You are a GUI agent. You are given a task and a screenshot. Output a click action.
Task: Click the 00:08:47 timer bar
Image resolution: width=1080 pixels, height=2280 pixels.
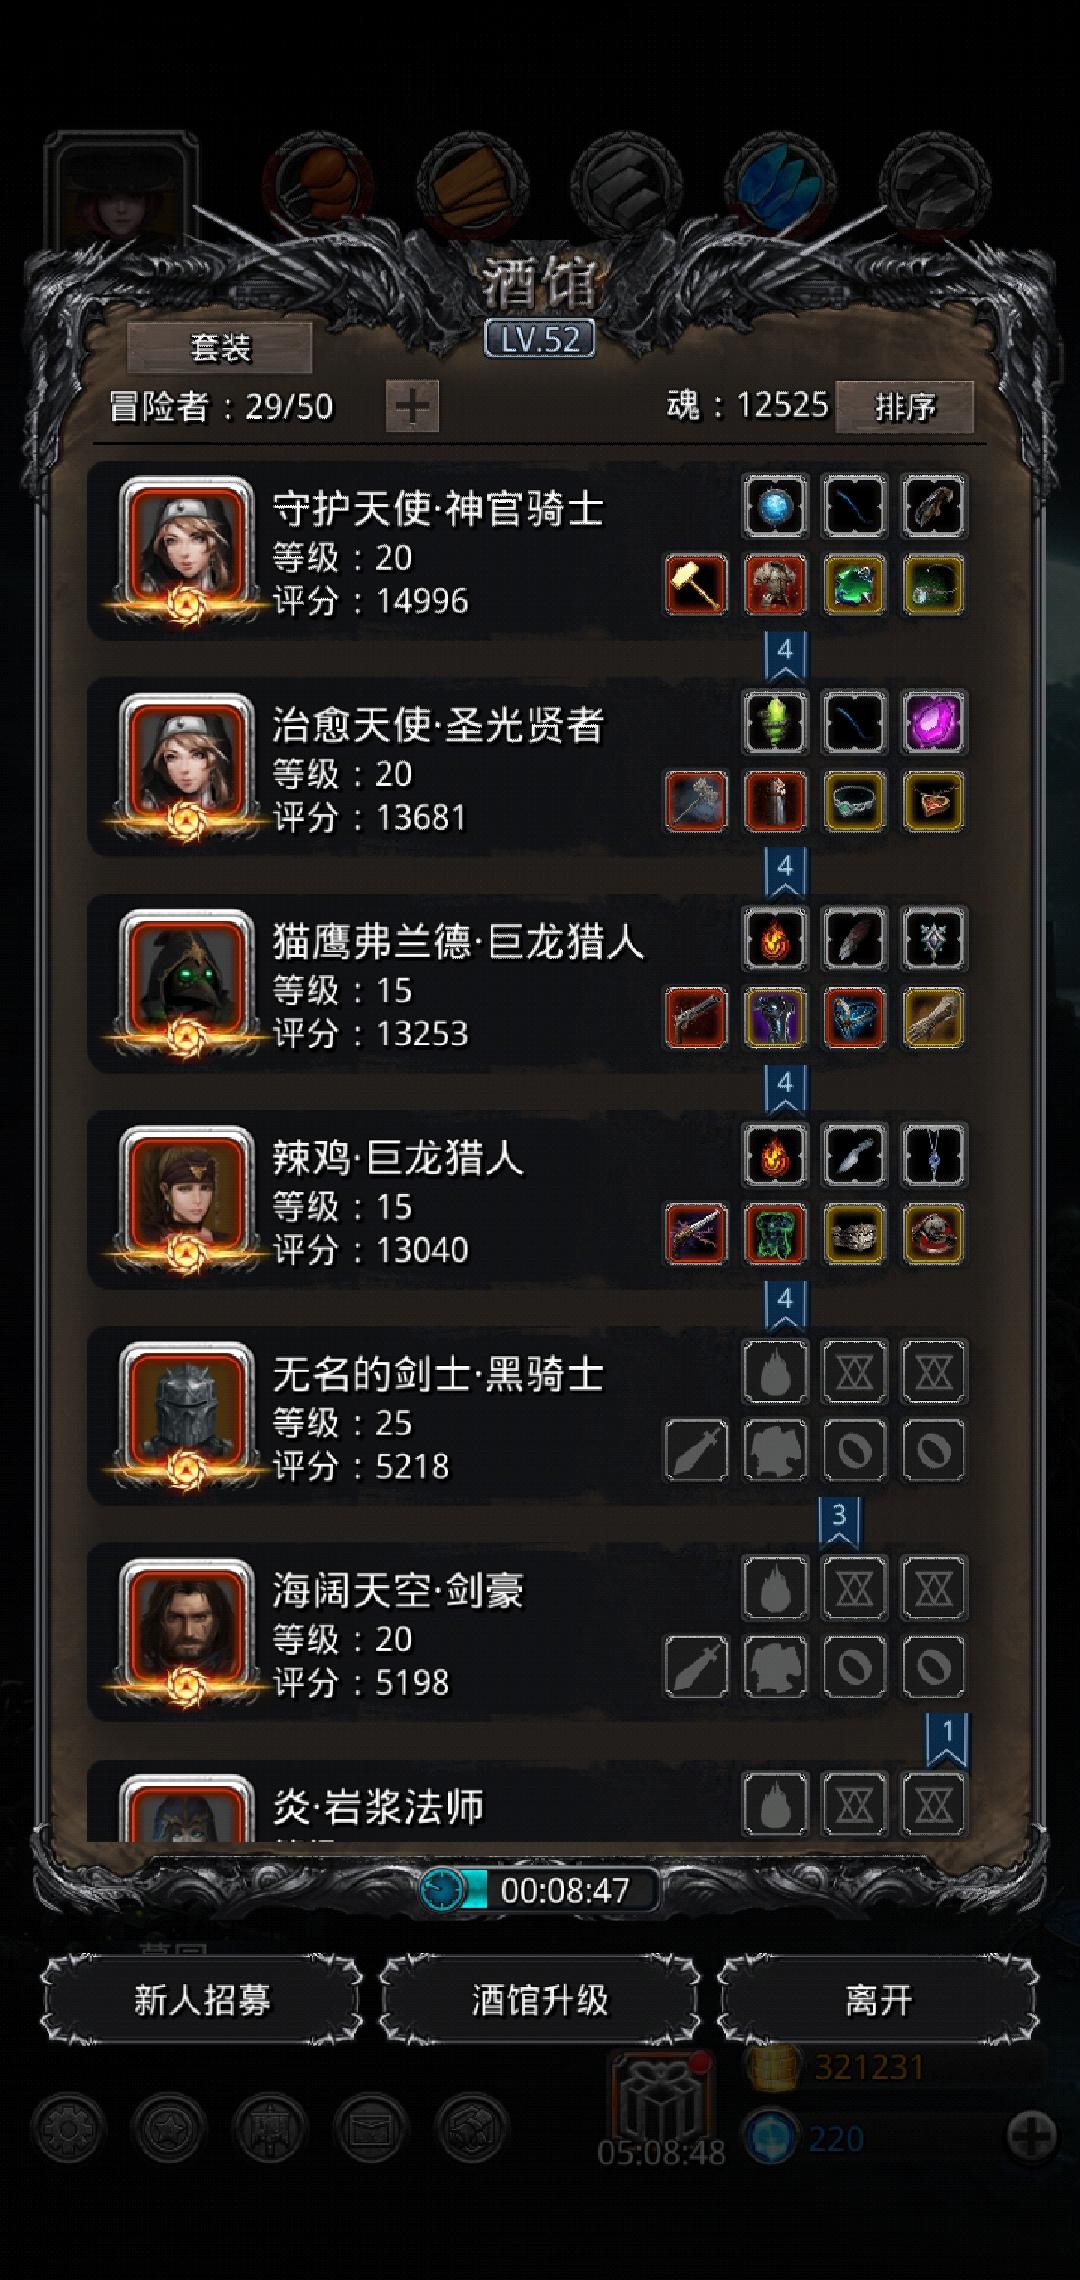[540, 1890]
